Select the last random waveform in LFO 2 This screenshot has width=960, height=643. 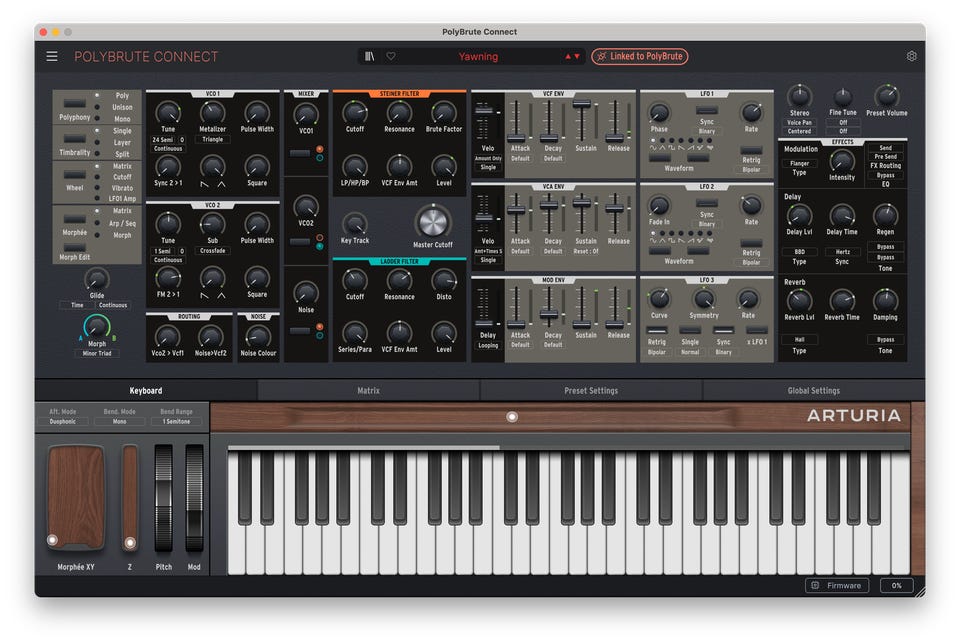click(x=709, y=241)
